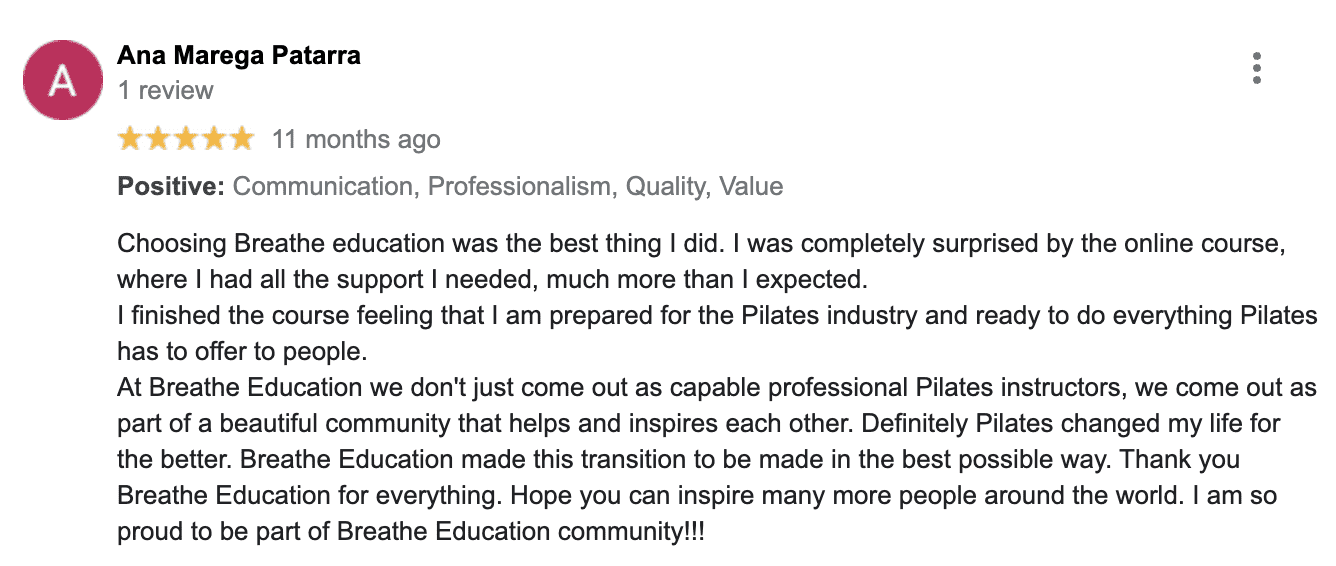
Task: Select the 'Communication' attribute
Action: pos(322,186)
